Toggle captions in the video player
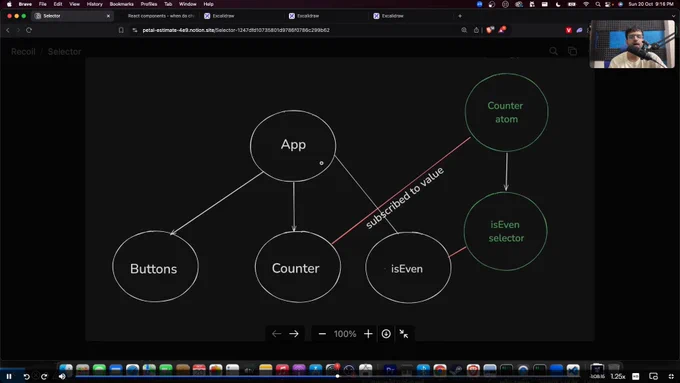This screenshot has height=383, width=680. point(636,376)
